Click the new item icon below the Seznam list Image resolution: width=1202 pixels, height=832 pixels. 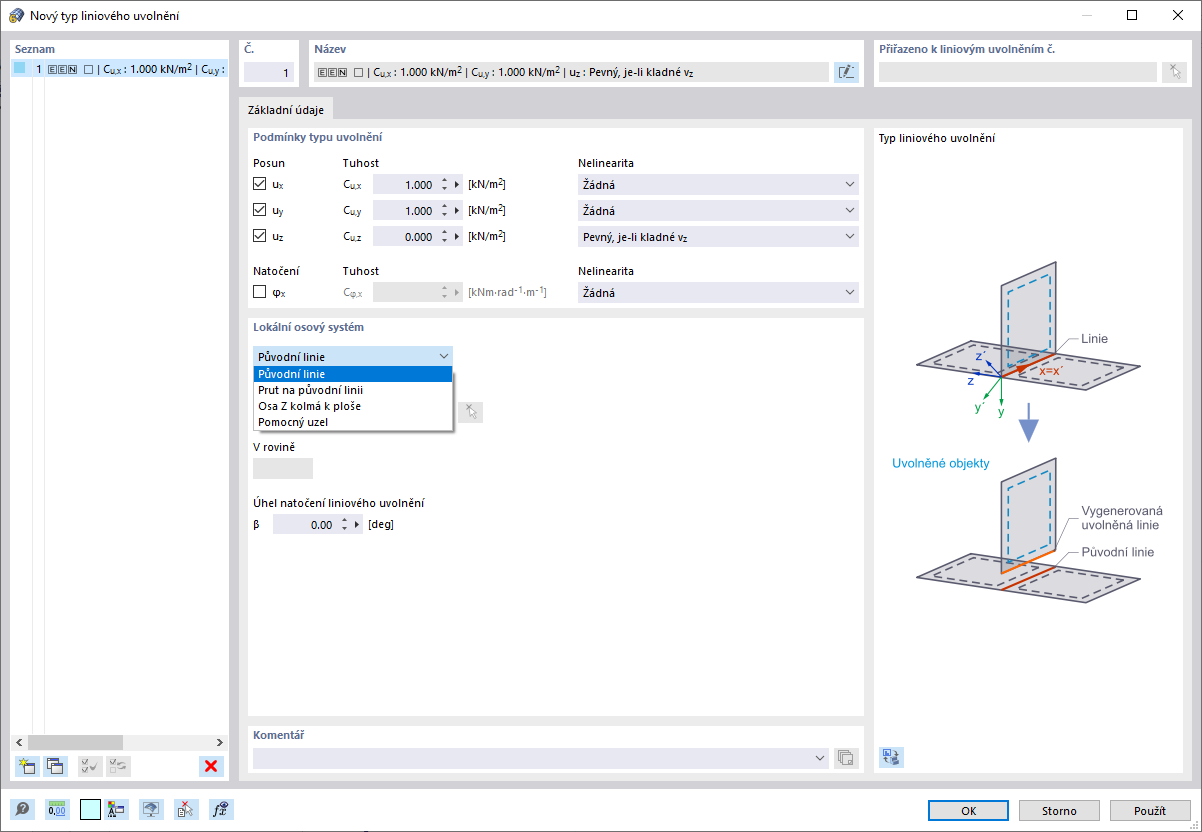[26, 766]
